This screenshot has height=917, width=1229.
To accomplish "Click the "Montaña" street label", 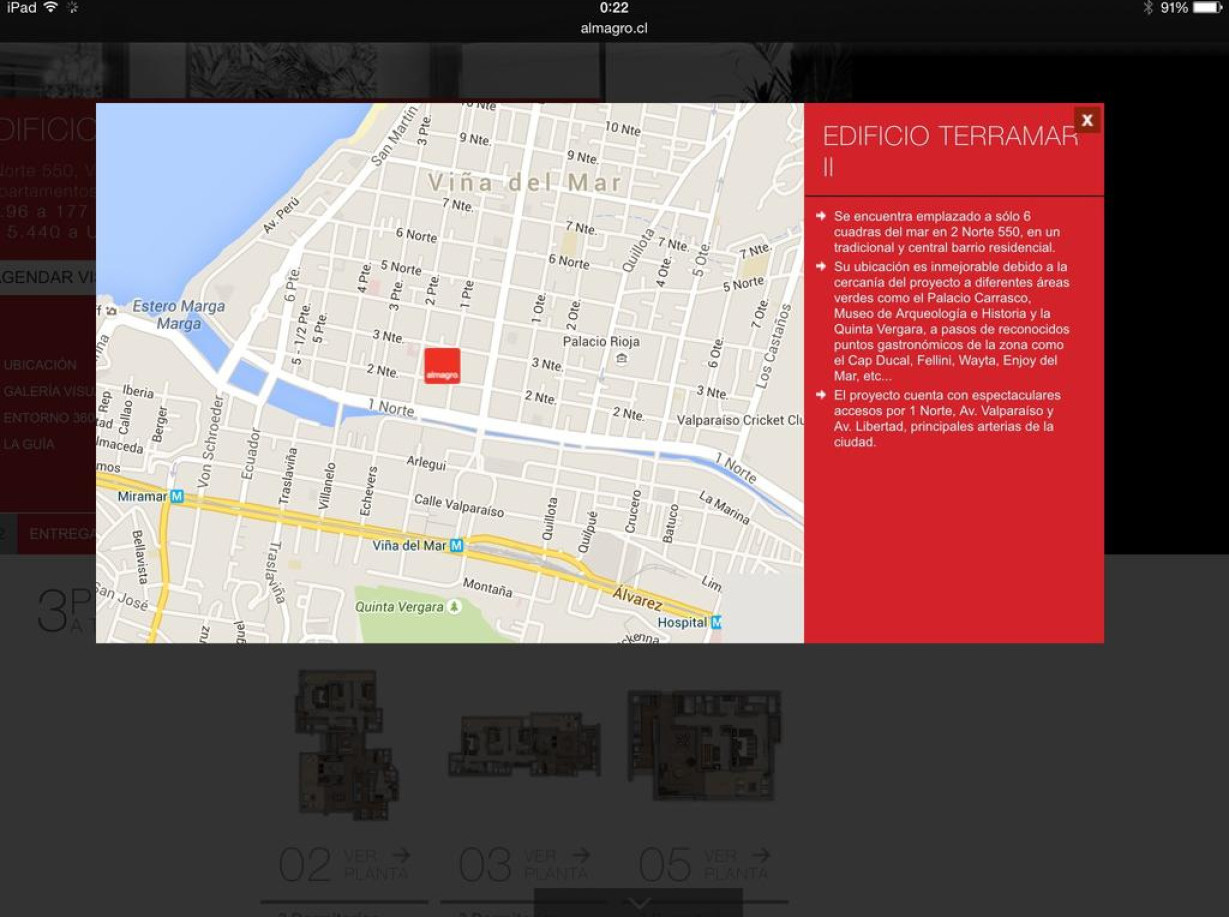I will 488,589.
